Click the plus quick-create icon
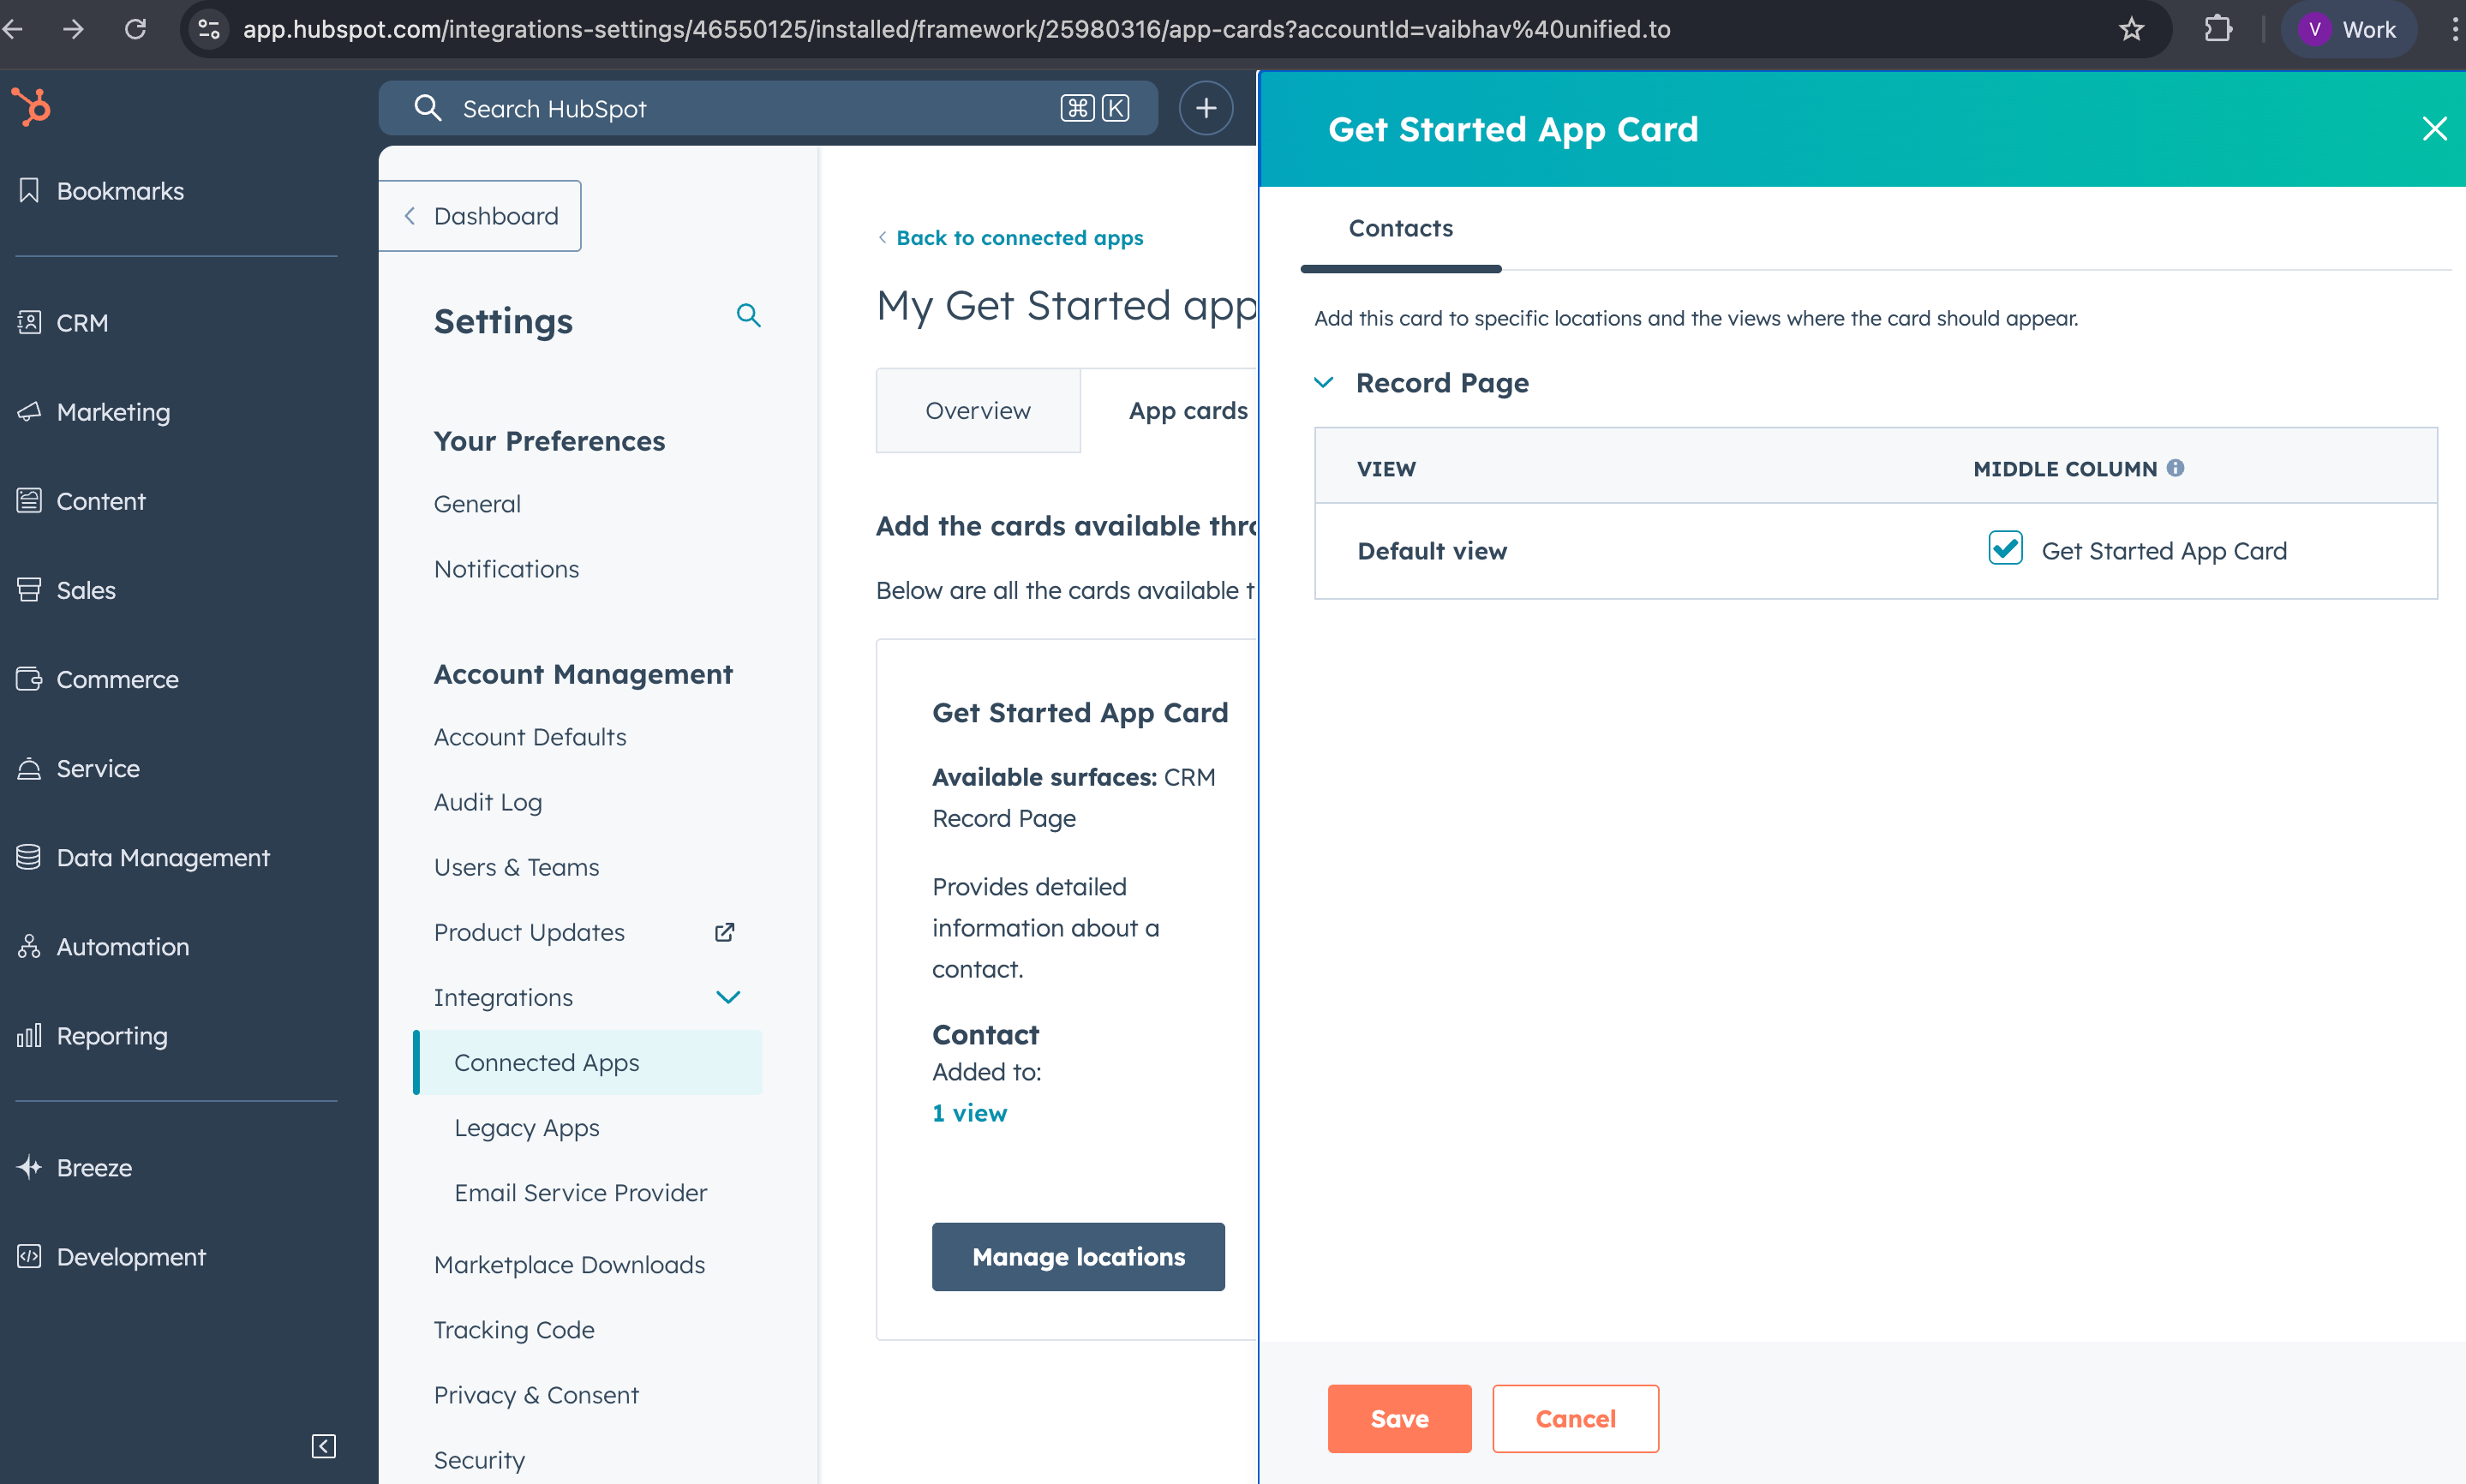 pyautogui.click(x=1206, y=108)
